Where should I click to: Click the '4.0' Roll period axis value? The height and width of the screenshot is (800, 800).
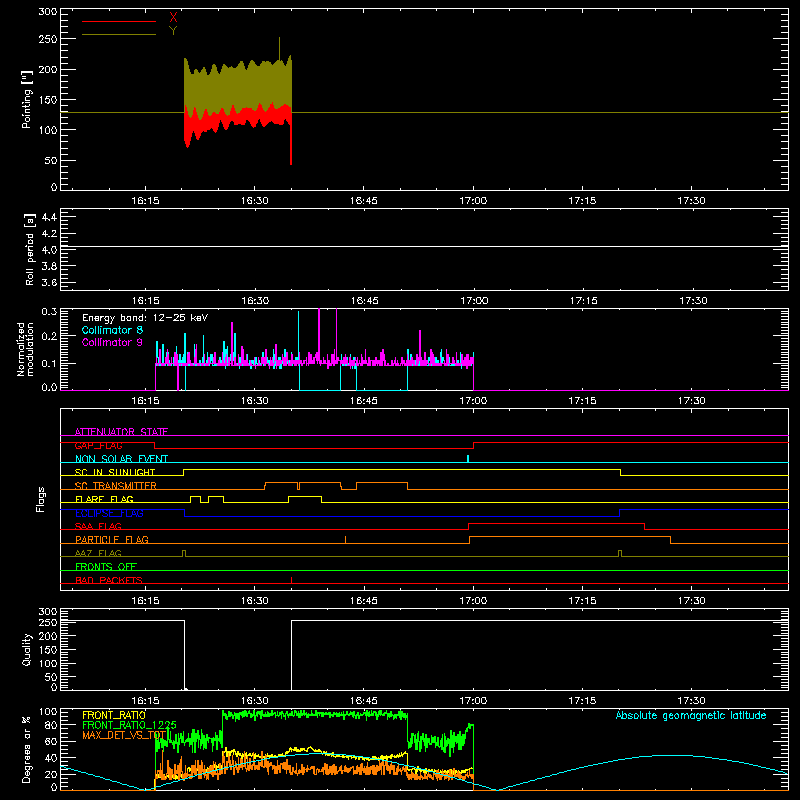[49, 249]
